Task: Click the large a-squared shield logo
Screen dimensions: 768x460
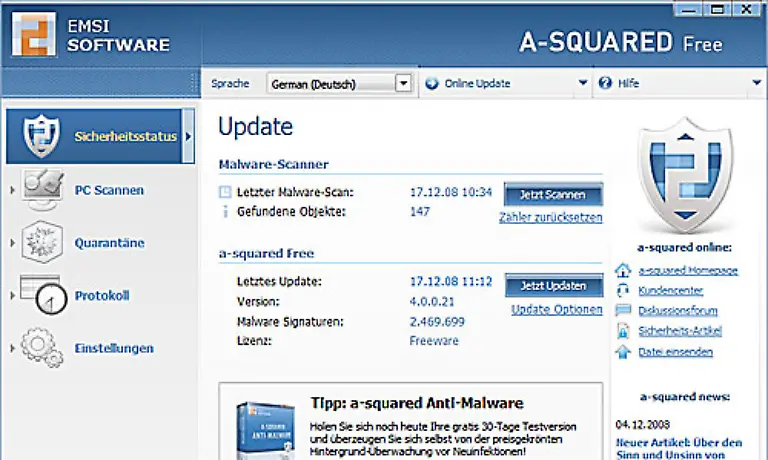Action: coord(685,175)
